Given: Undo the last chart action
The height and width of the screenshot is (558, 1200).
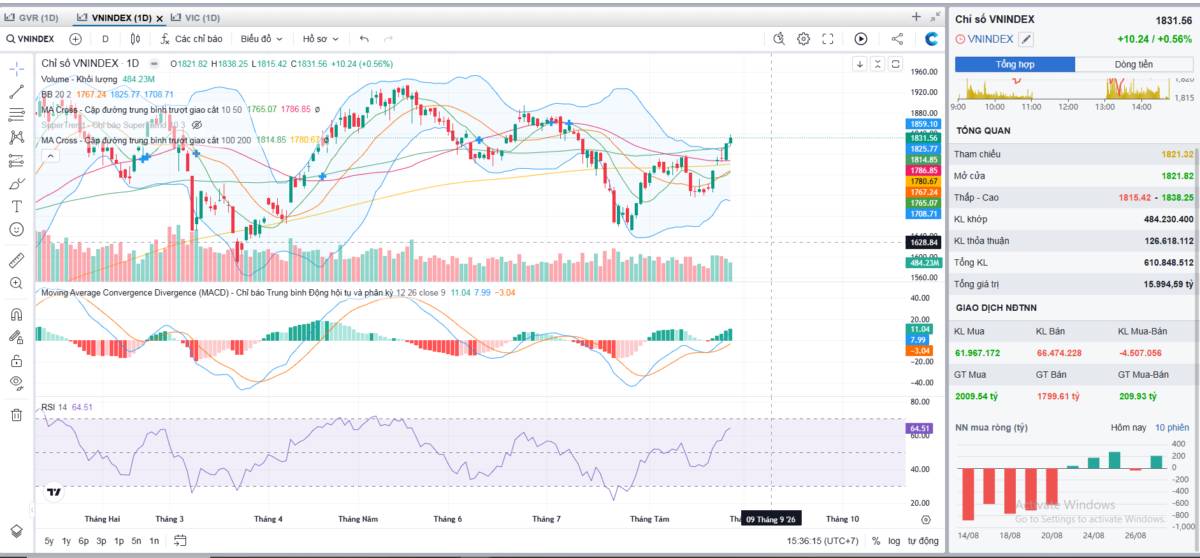Looking at the screenshot, I should [x=364, y=39].
